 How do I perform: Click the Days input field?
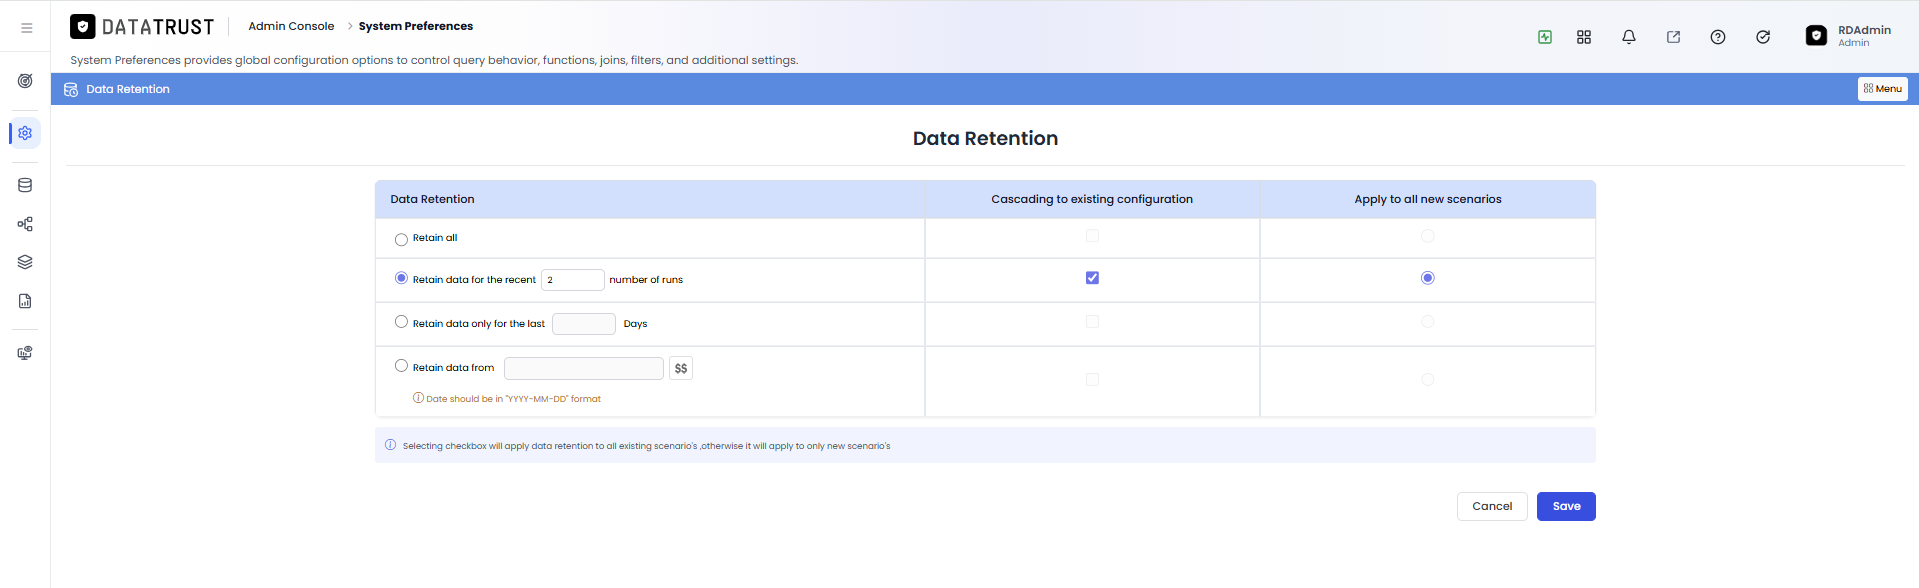(584, 324)
